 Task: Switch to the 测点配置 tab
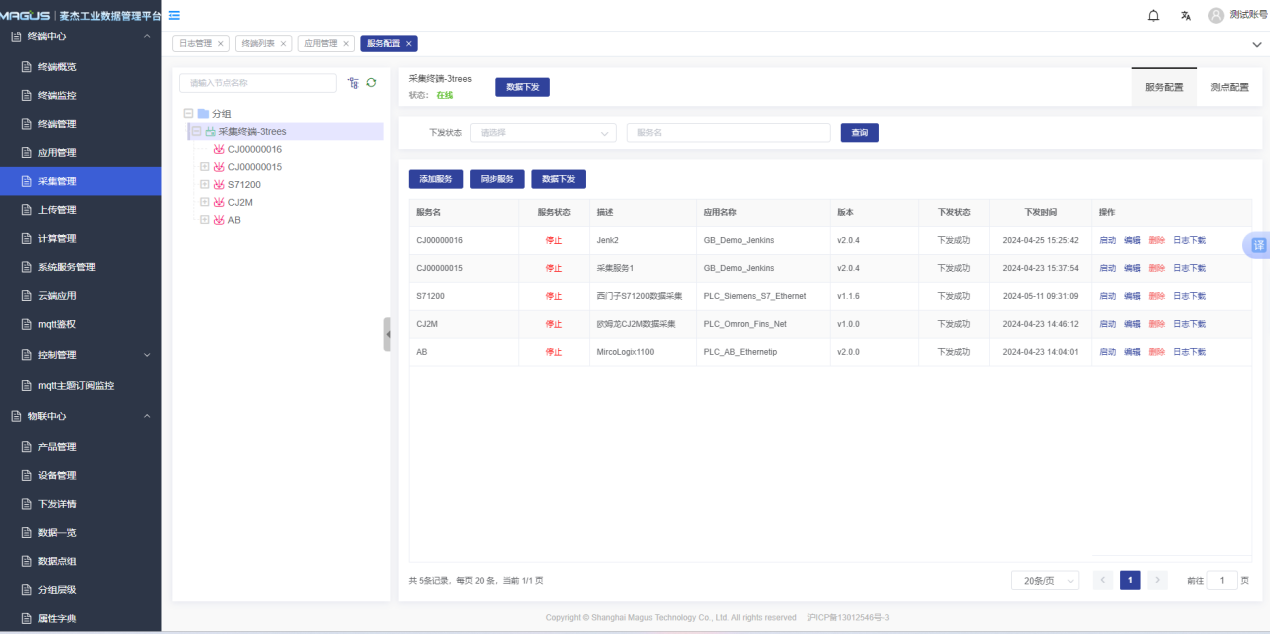[1228, 87]
